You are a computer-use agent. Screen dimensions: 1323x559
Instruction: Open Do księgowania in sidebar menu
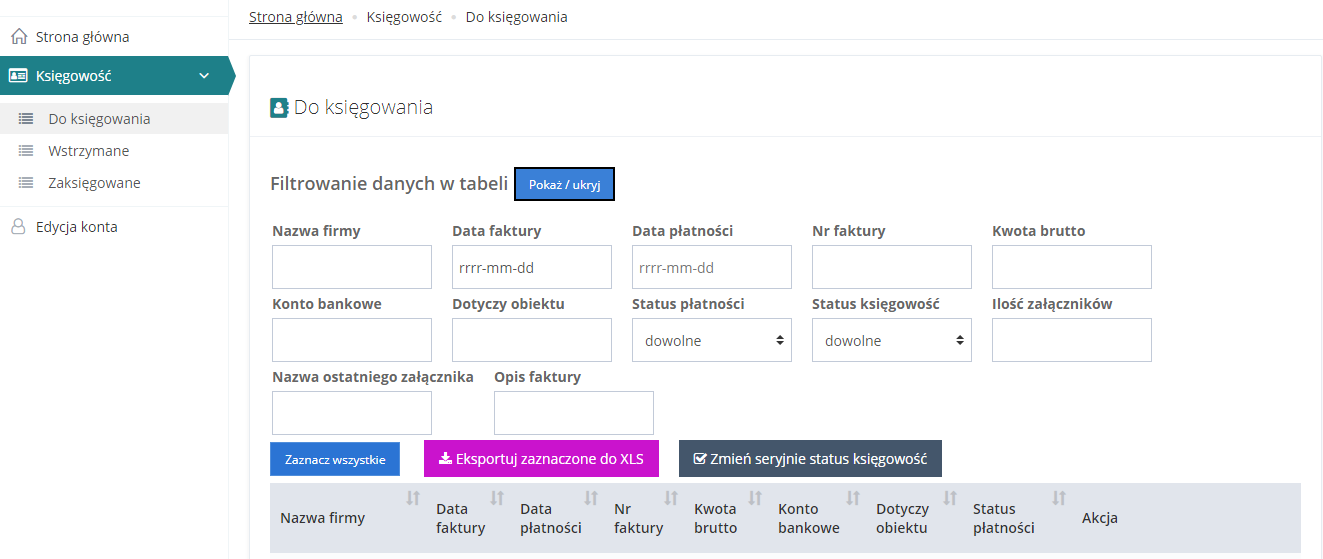point(99,119)
